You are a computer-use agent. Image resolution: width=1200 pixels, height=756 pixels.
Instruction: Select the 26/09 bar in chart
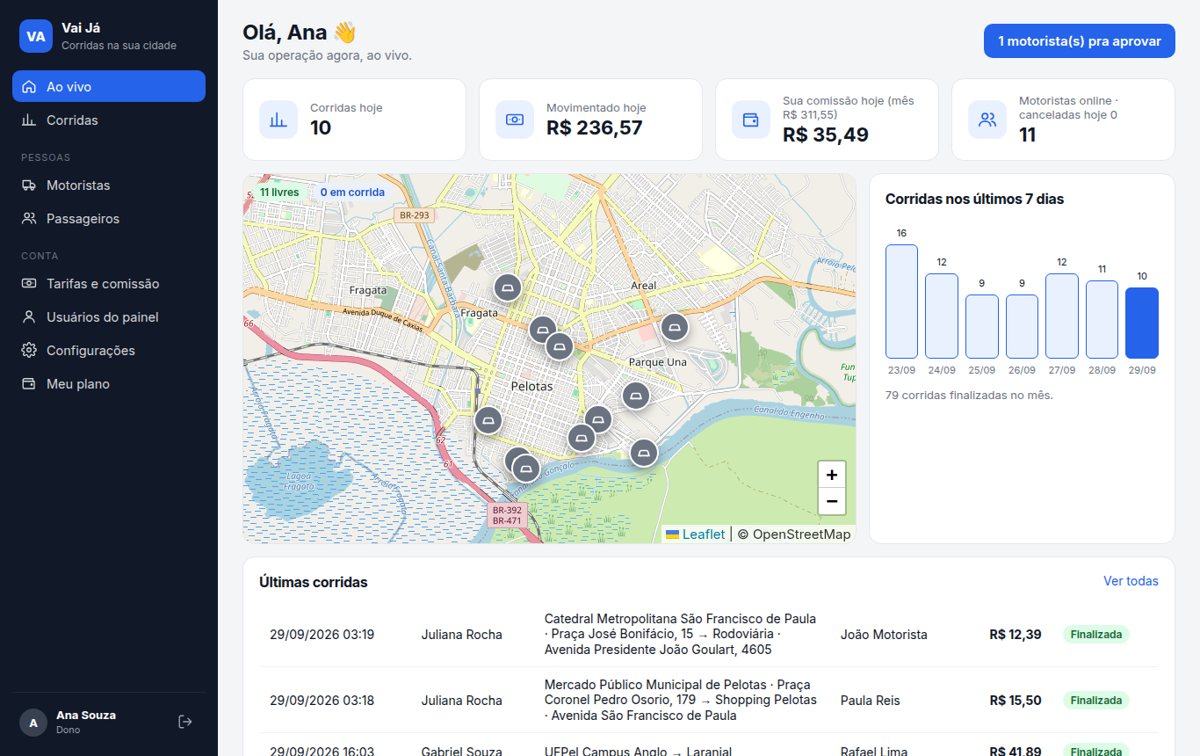point(1021,327)
